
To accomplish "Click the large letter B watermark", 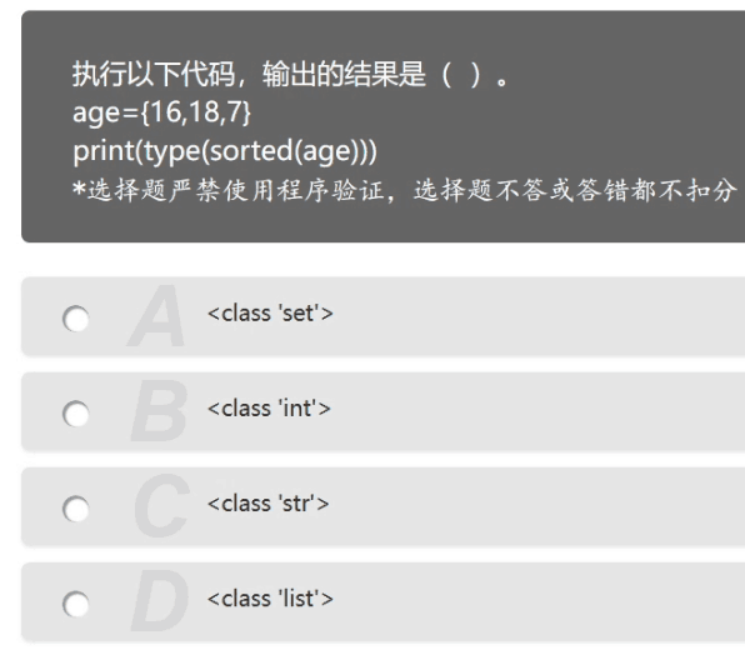I will (159, 411).
